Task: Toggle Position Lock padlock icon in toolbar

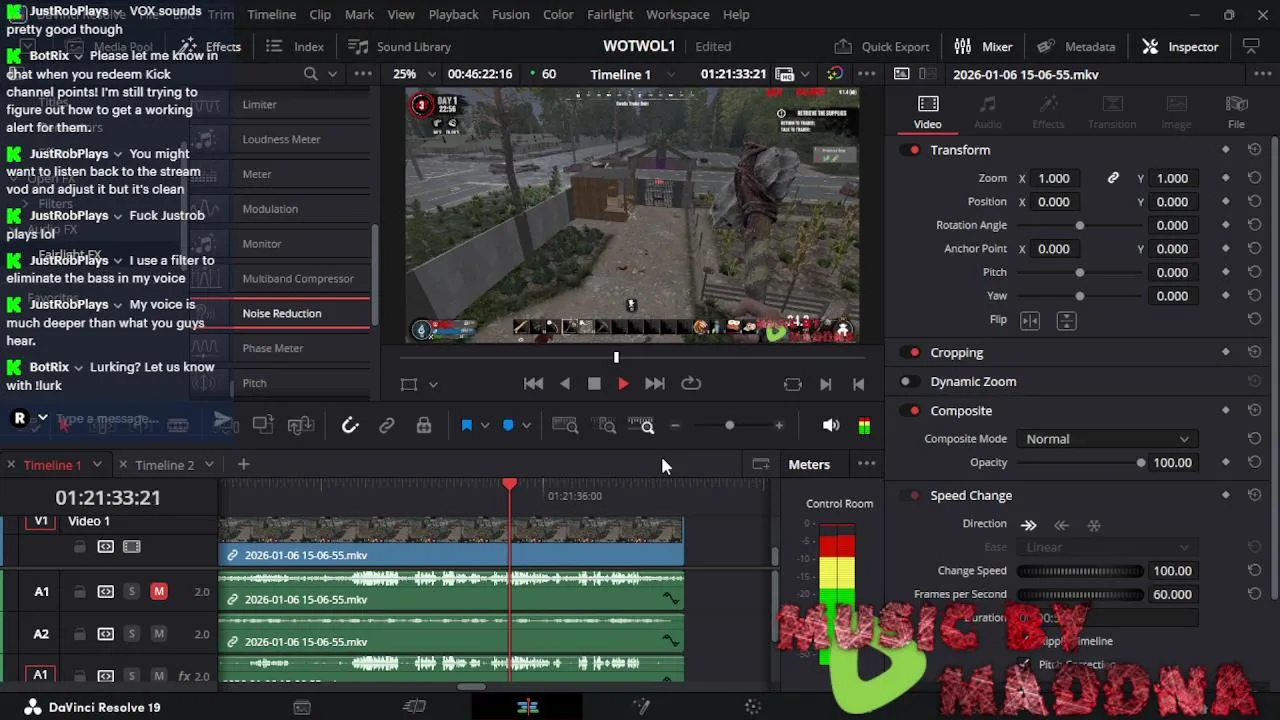Action: coord(424,426)
